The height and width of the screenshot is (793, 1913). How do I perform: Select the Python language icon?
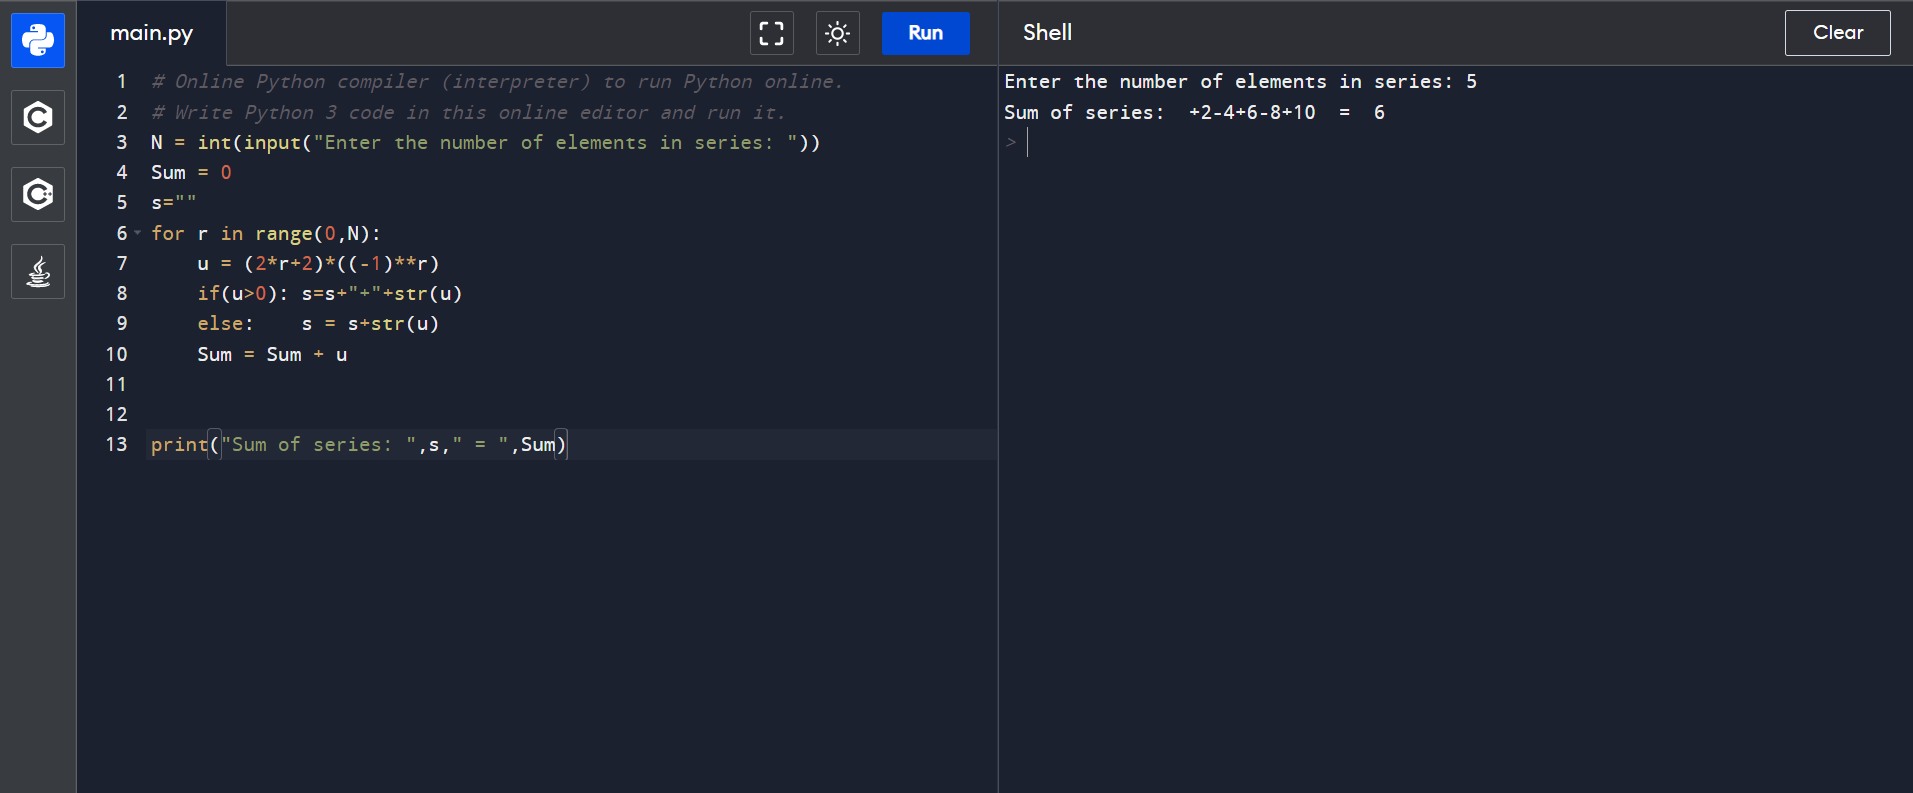(x=38, y=41)
